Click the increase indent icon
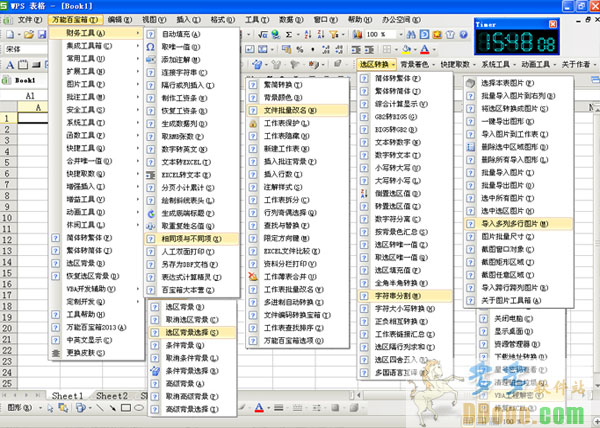Image resolution: width=600 pixels, height=428 pixels. pos(369,49)
